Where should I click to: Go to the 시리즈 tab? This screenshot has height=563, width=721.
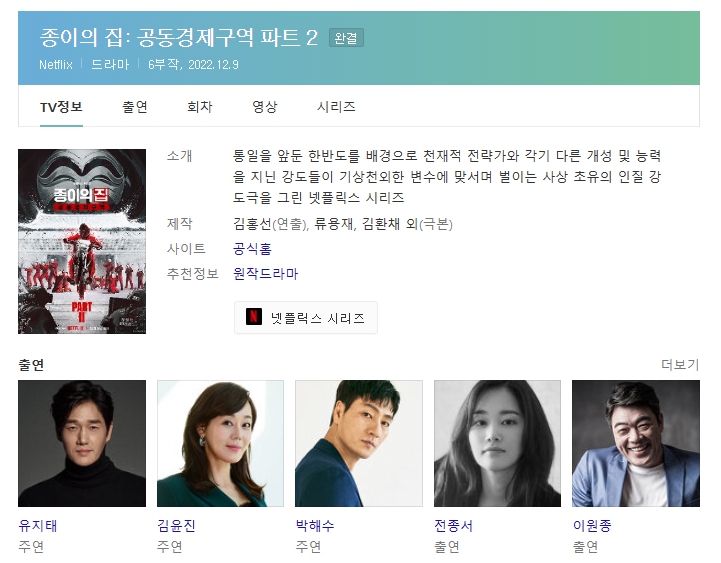336,107
